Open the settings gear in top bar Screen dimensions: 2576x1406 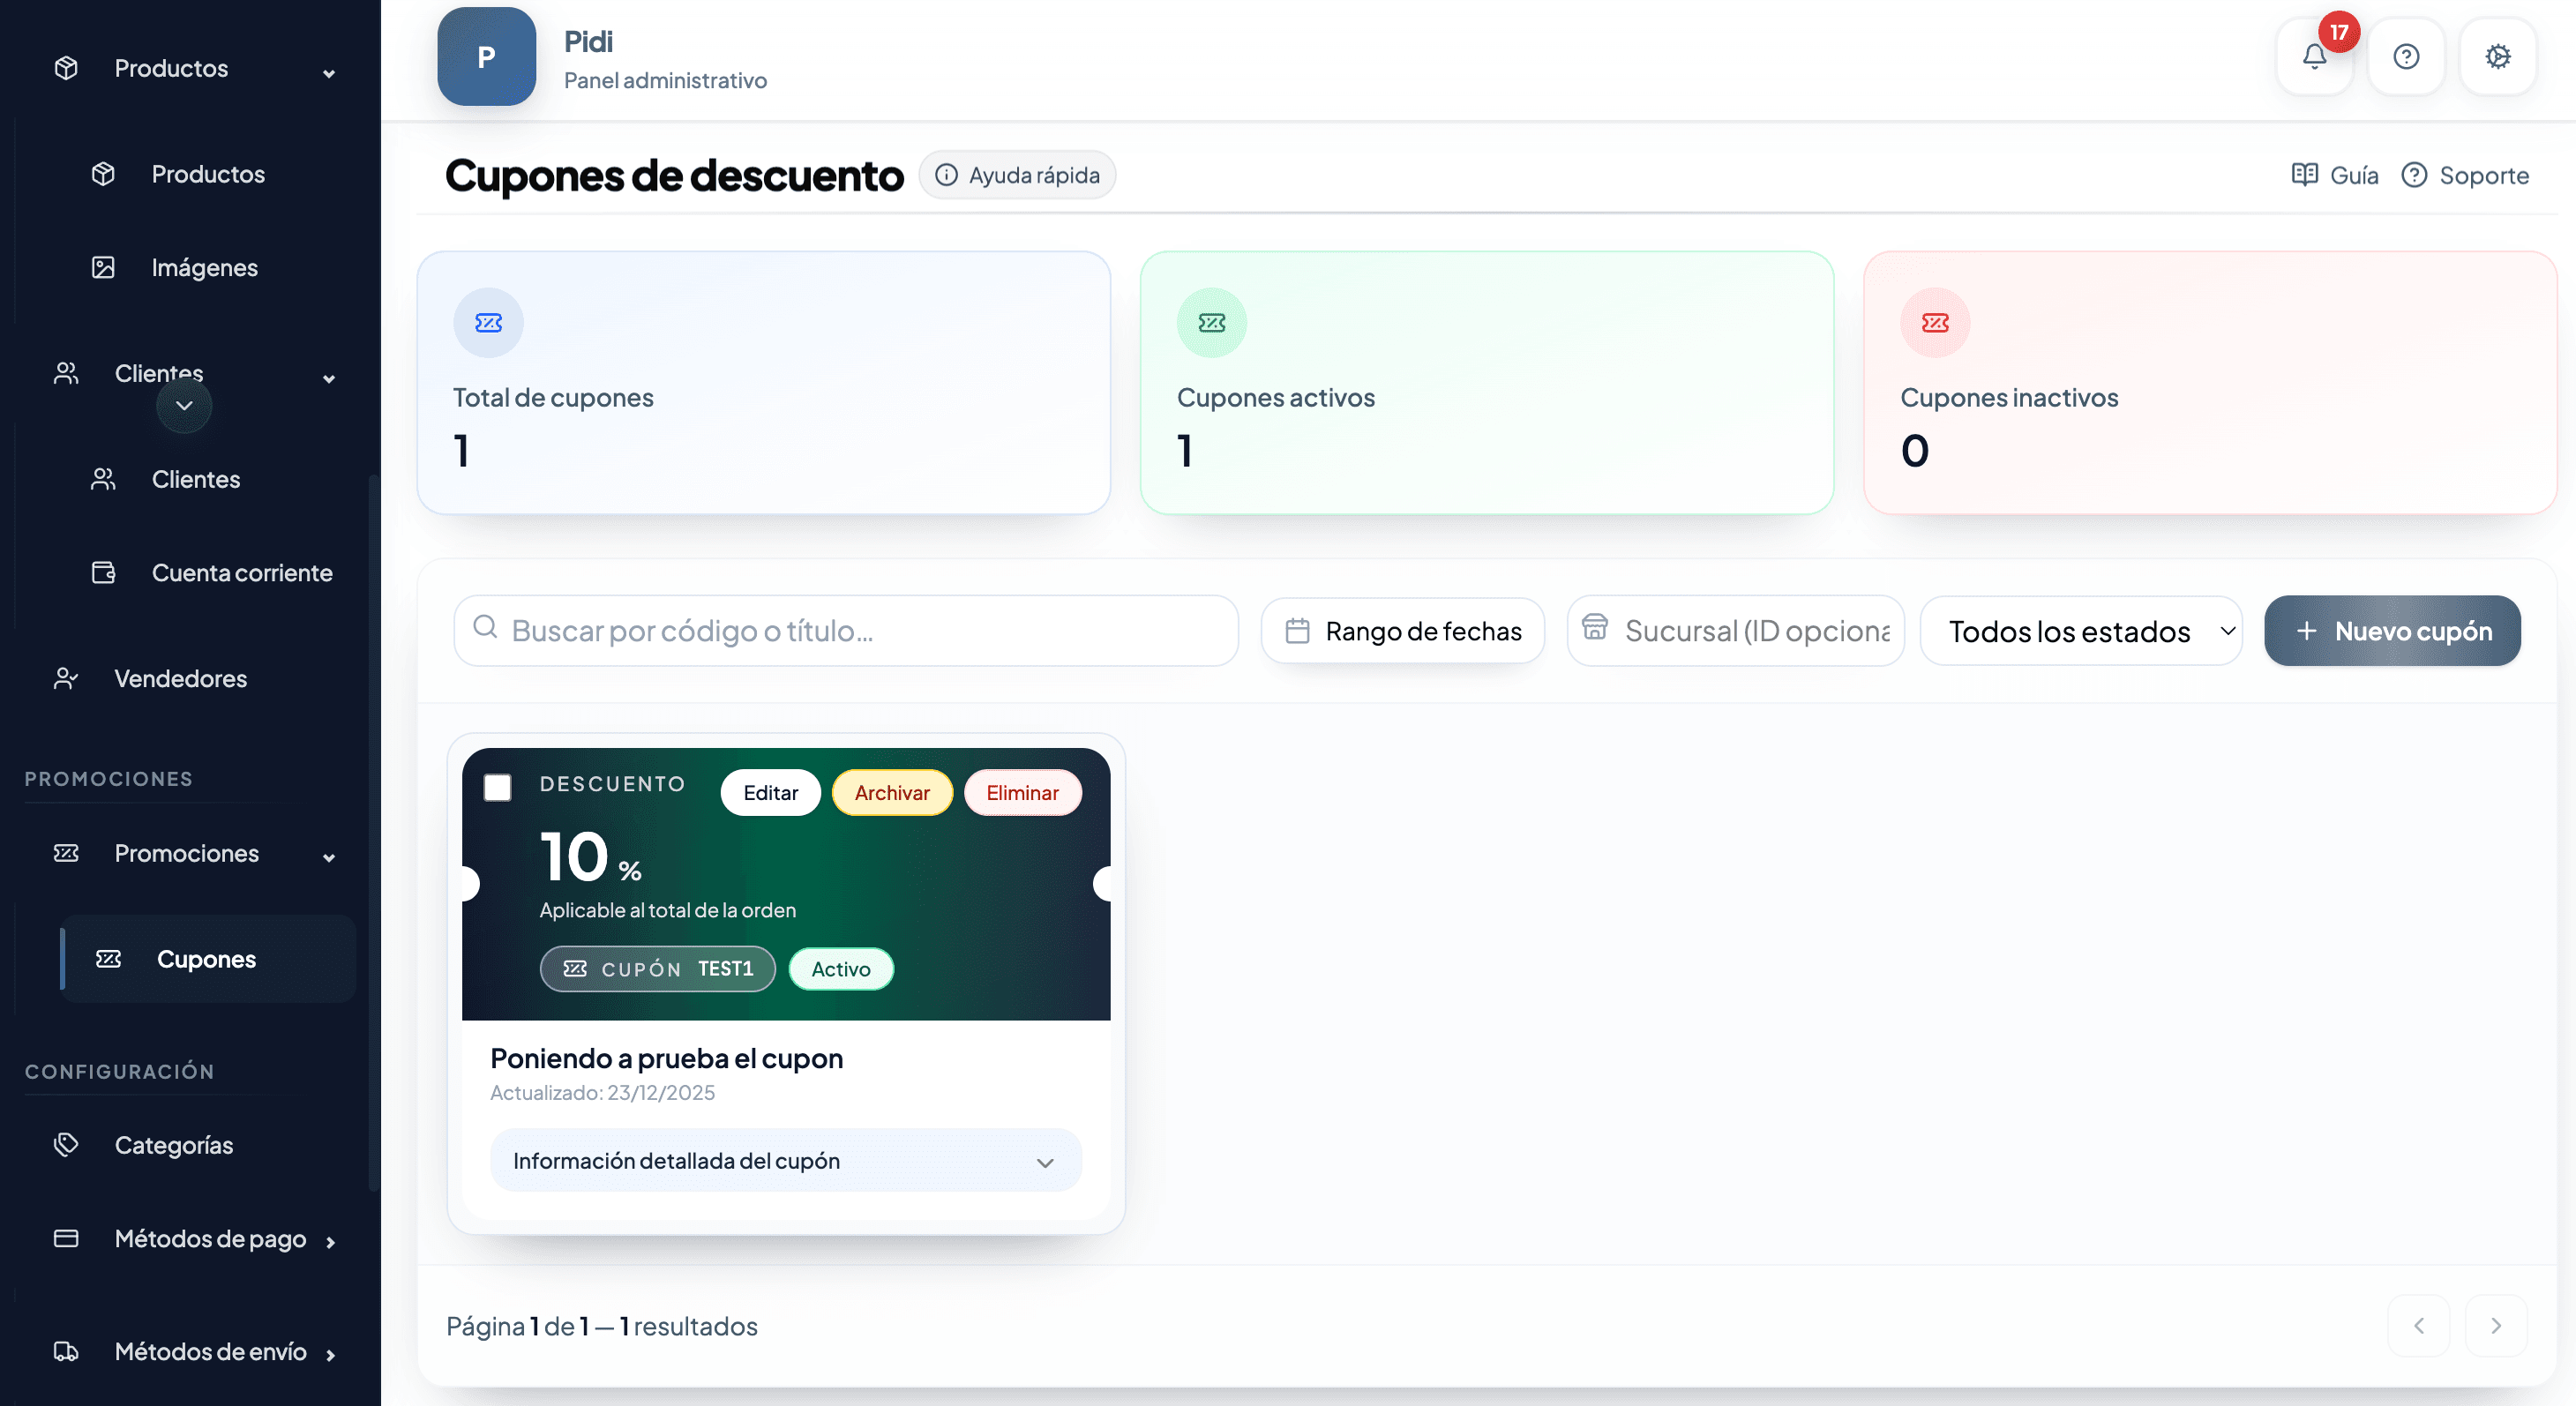(2497, 57)
